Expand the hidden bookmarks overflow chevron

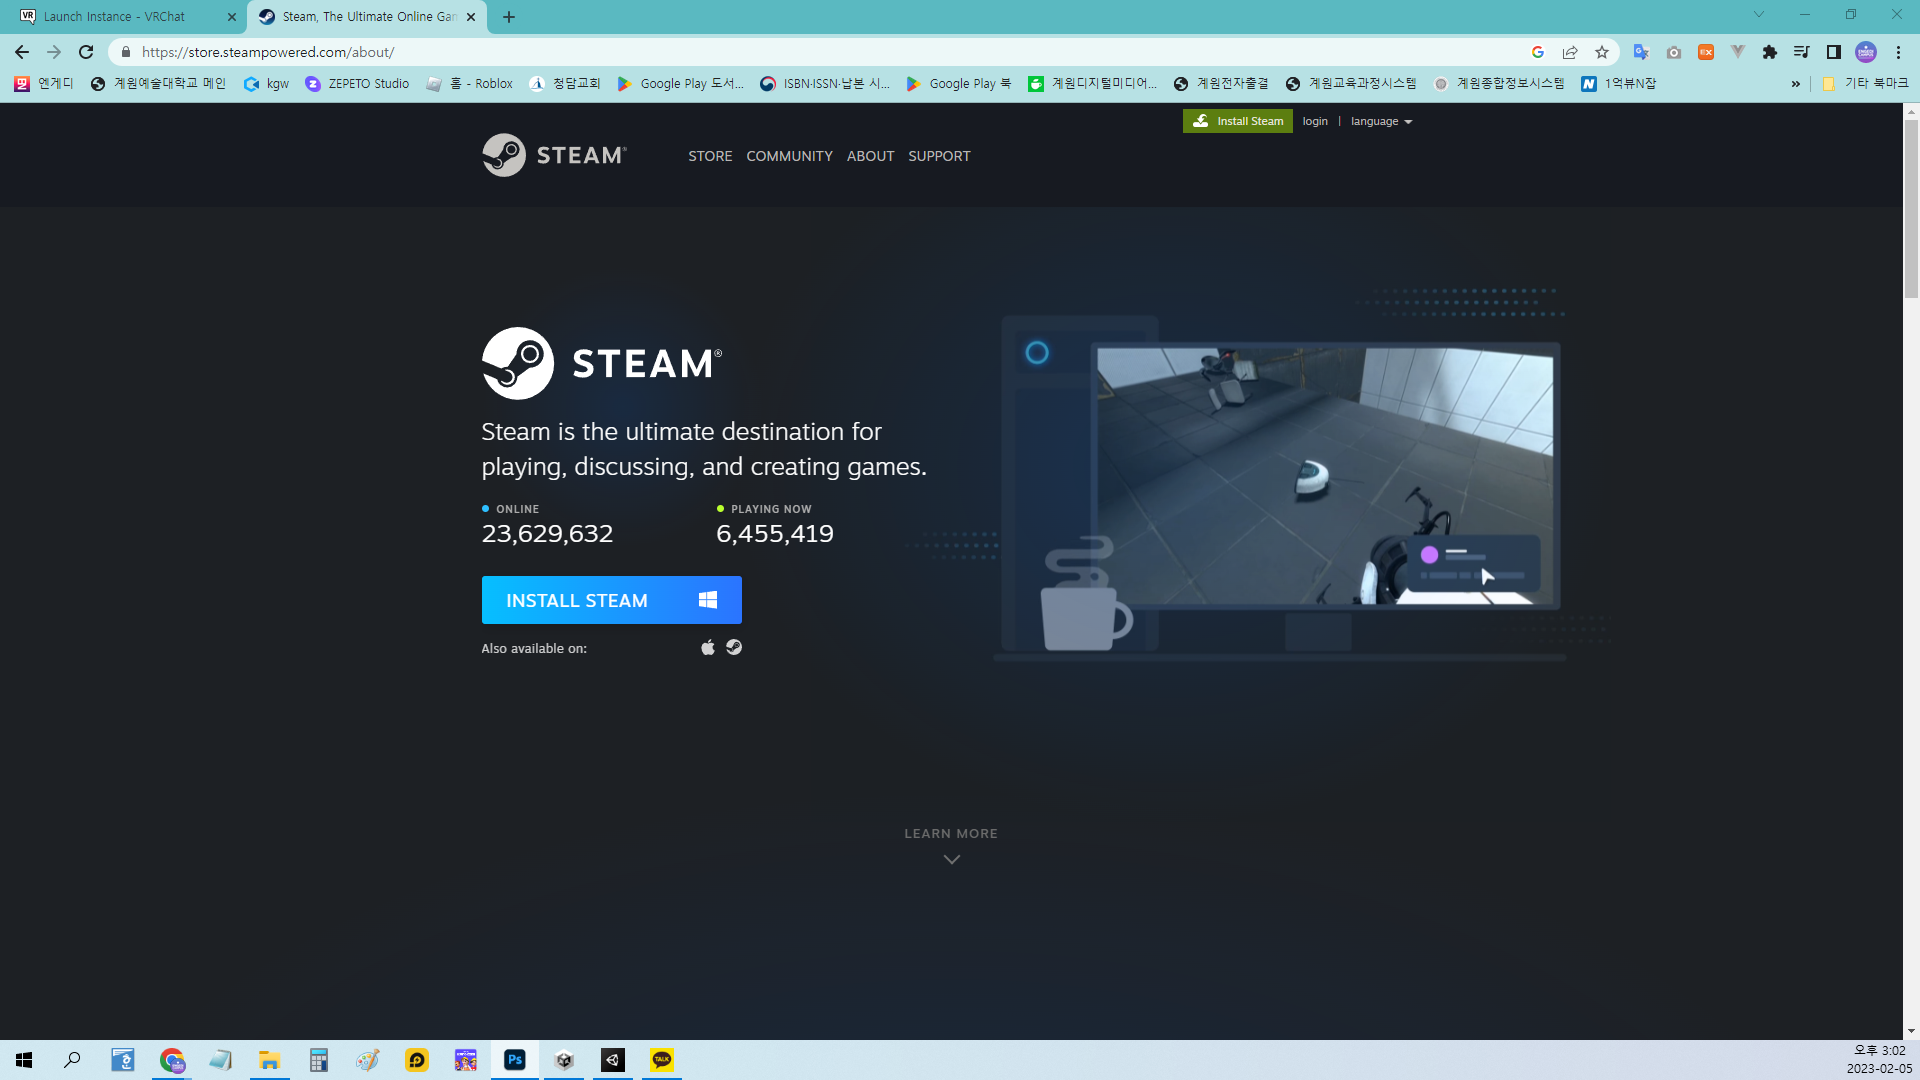point(1796,84)
